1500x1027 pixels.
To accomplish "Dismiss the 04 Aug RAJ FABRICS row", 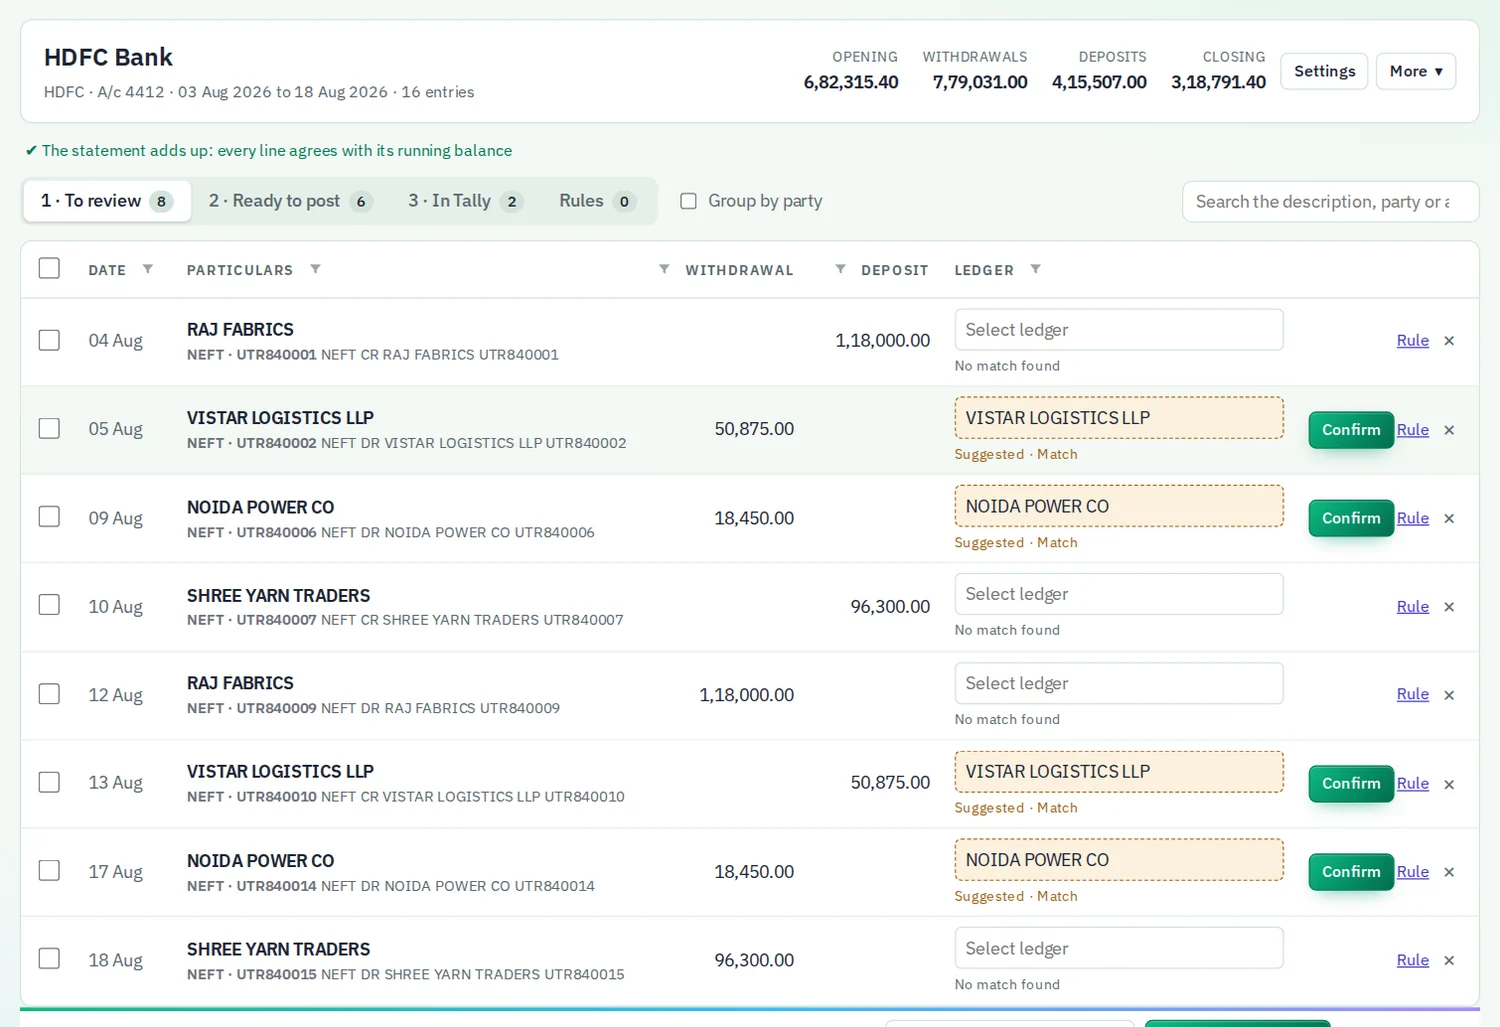I will coord(1449,341).
